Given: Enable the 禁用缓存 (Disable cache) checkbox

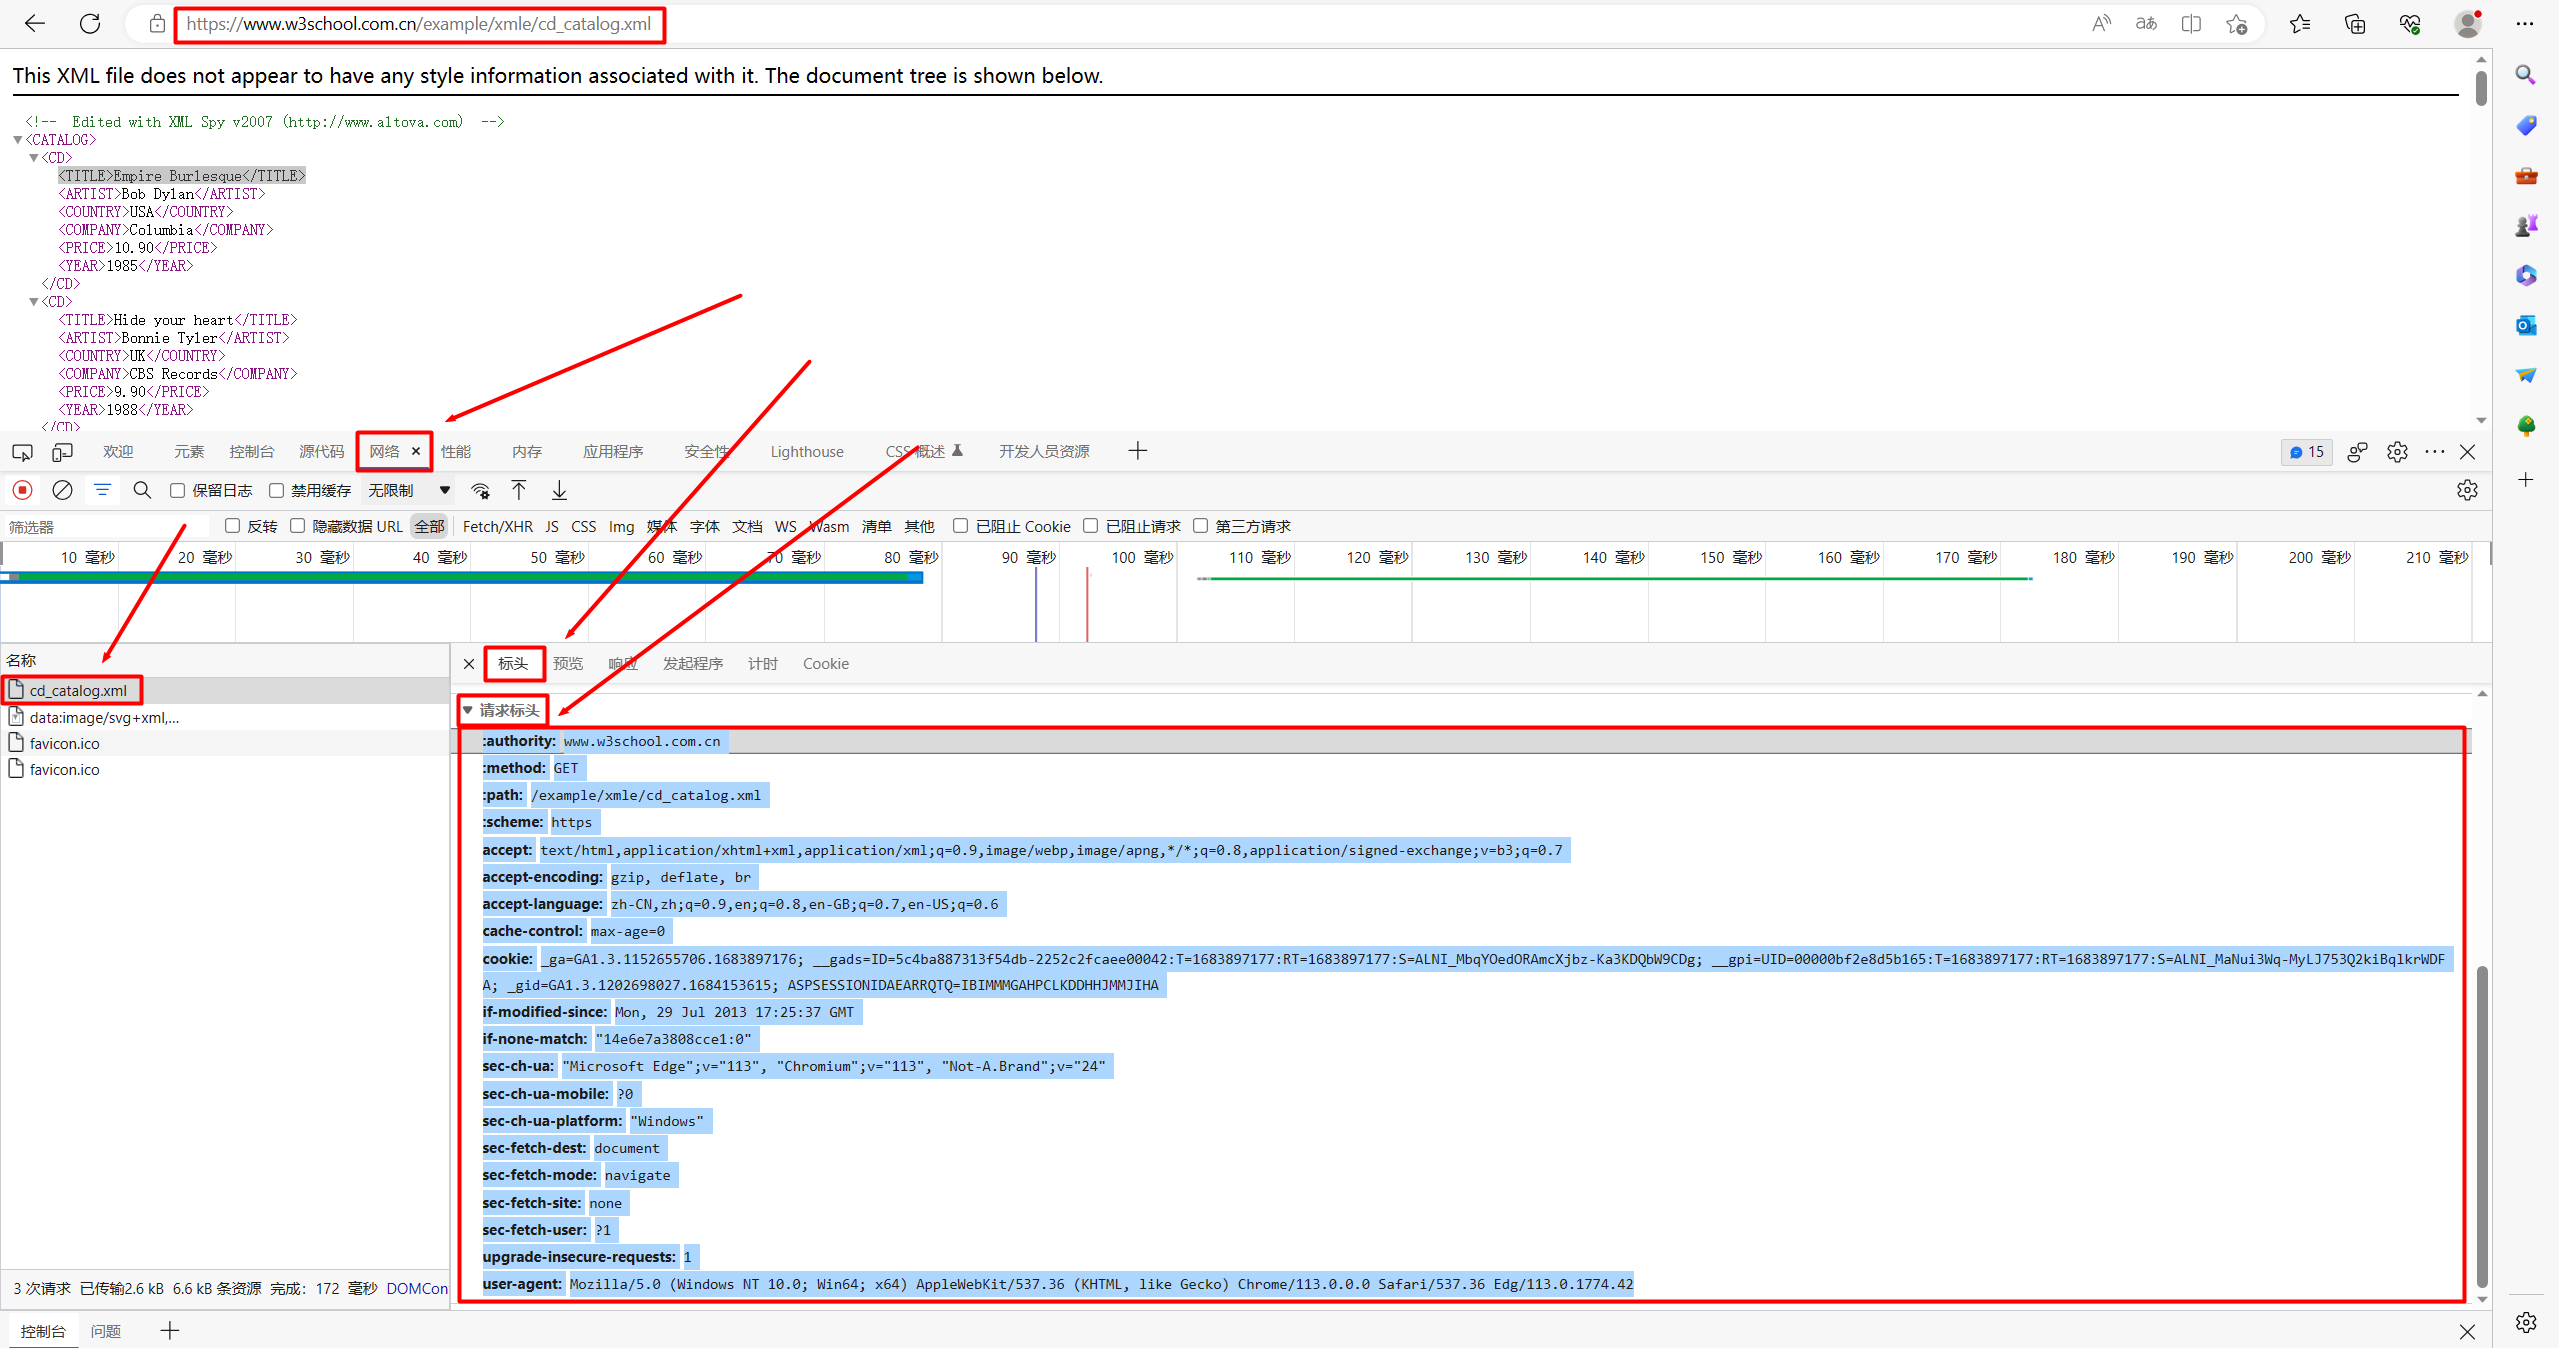Looking at the screenshot, I should tap(276, 490).
